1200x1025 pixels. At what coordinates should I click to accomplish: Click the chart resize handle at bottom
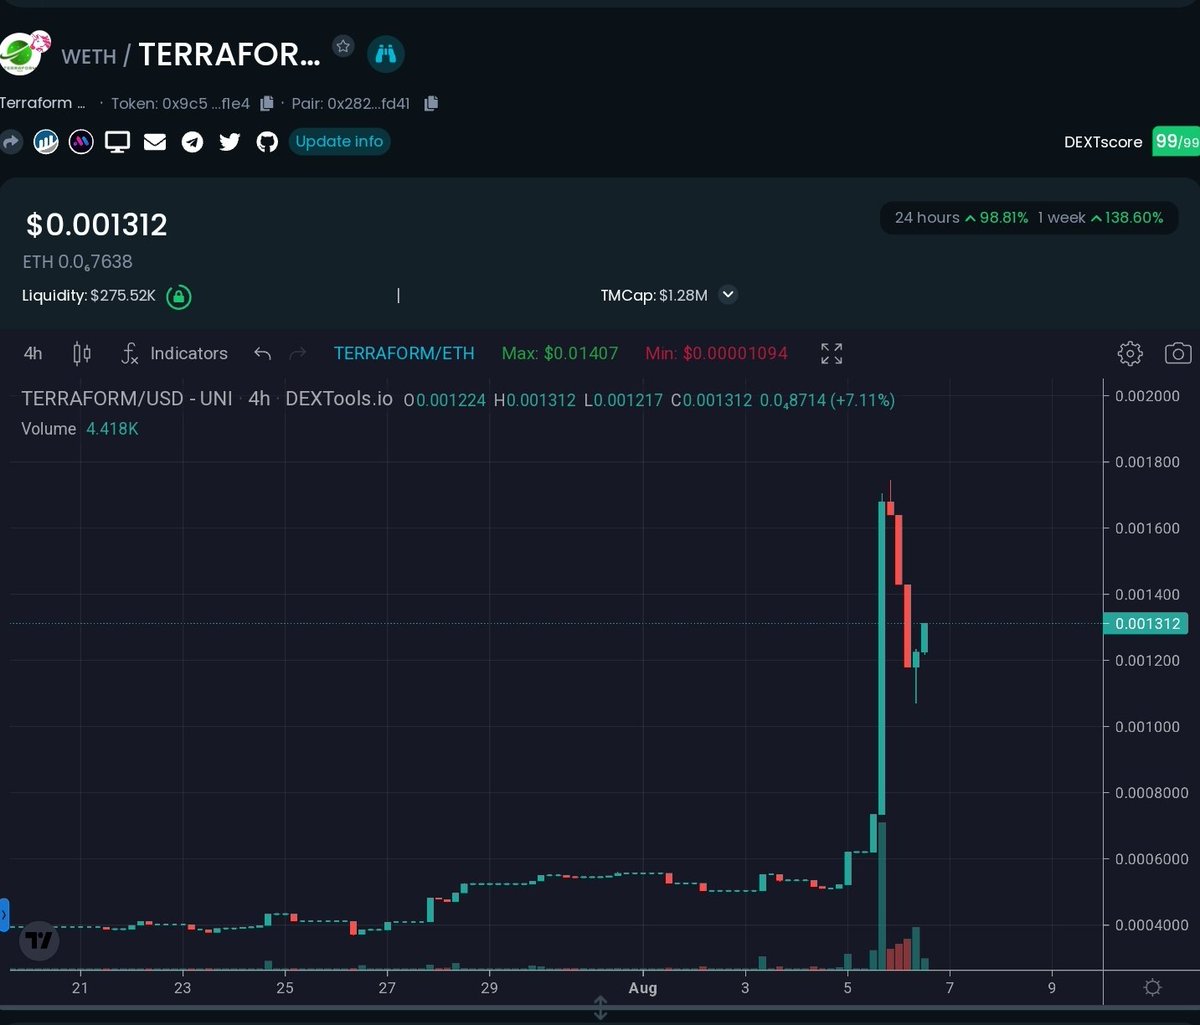600,1008
